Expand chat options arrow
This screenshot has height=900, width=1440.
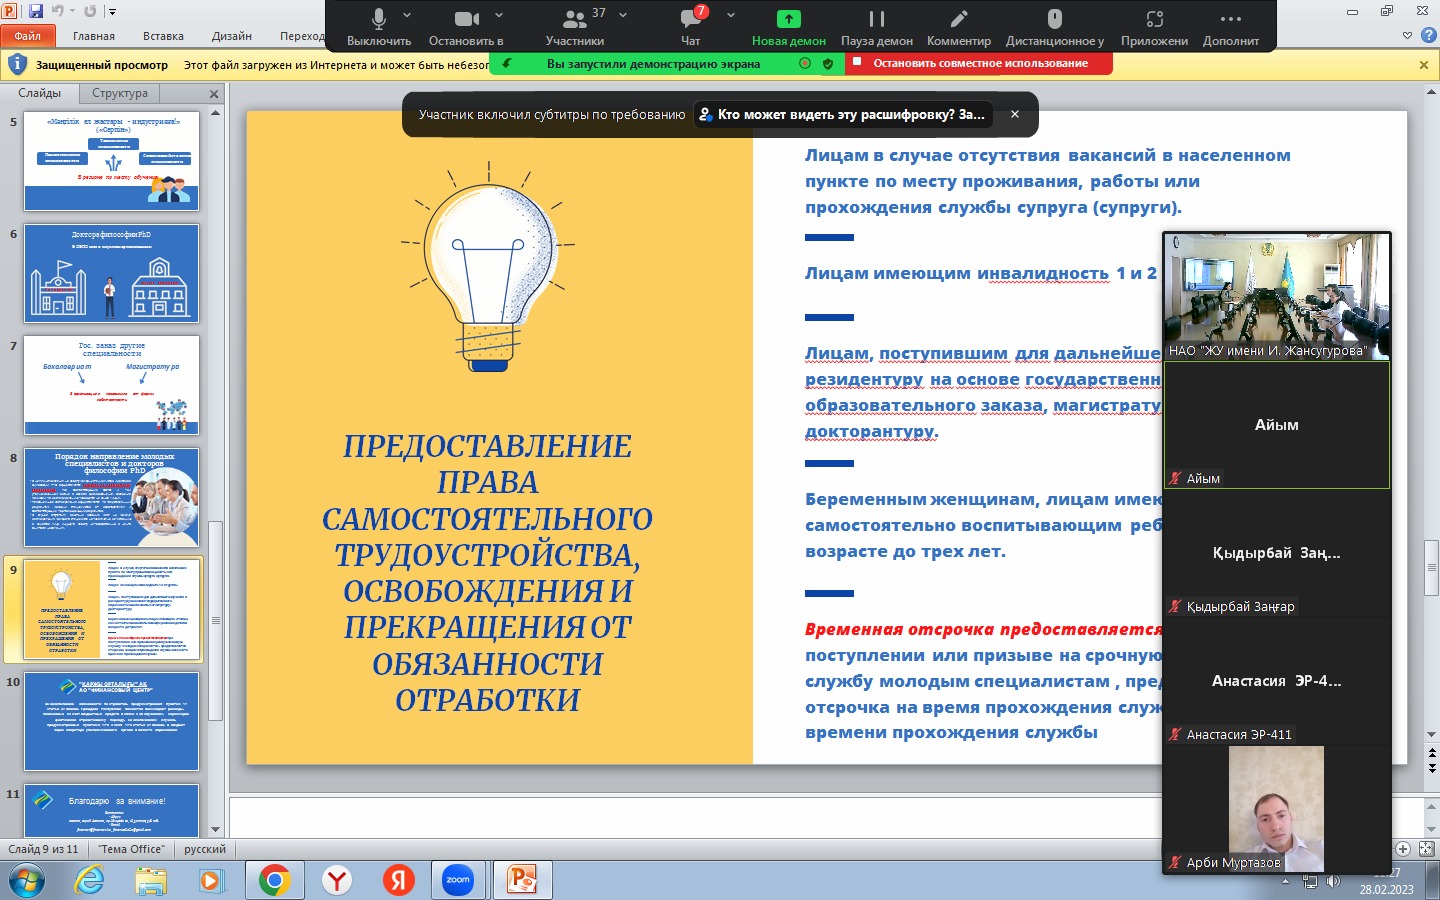(x=731, y=15)
